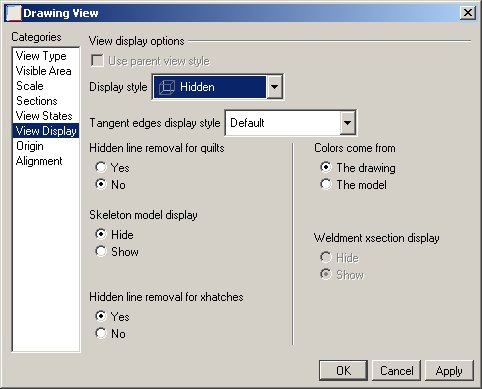Screen dimensions: 482x389
Task: Click the Hidden line removal for xhatches label
Action: pyautogui.click(x=166, y=297)
